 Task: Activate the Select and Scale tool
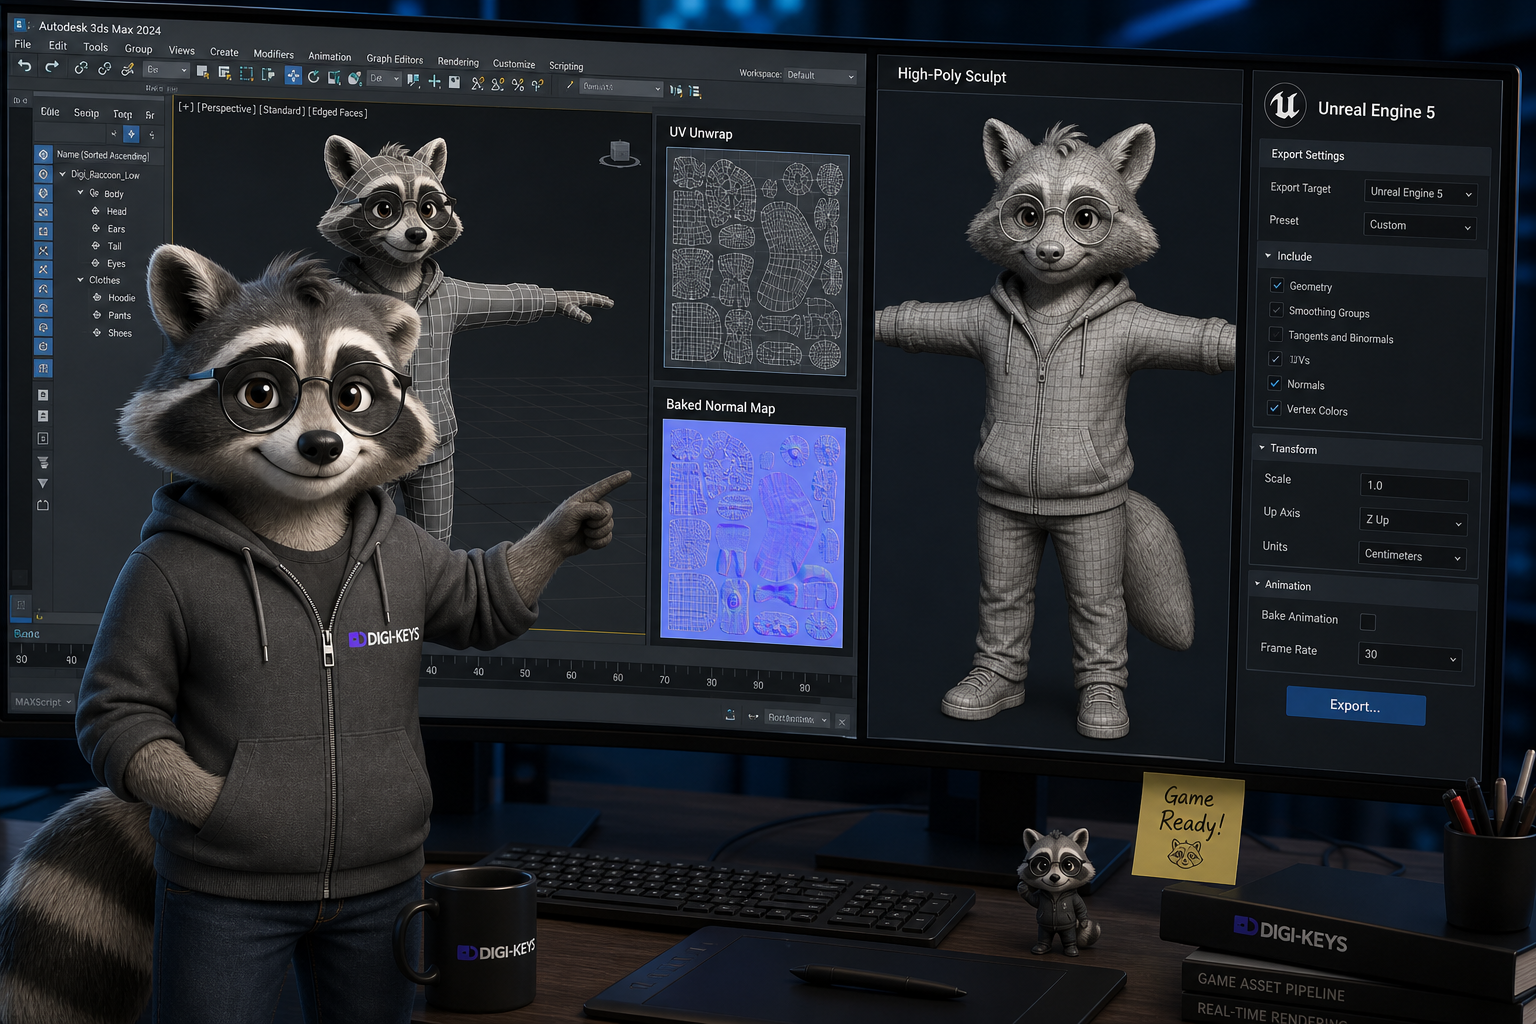(x=334, y=77)
